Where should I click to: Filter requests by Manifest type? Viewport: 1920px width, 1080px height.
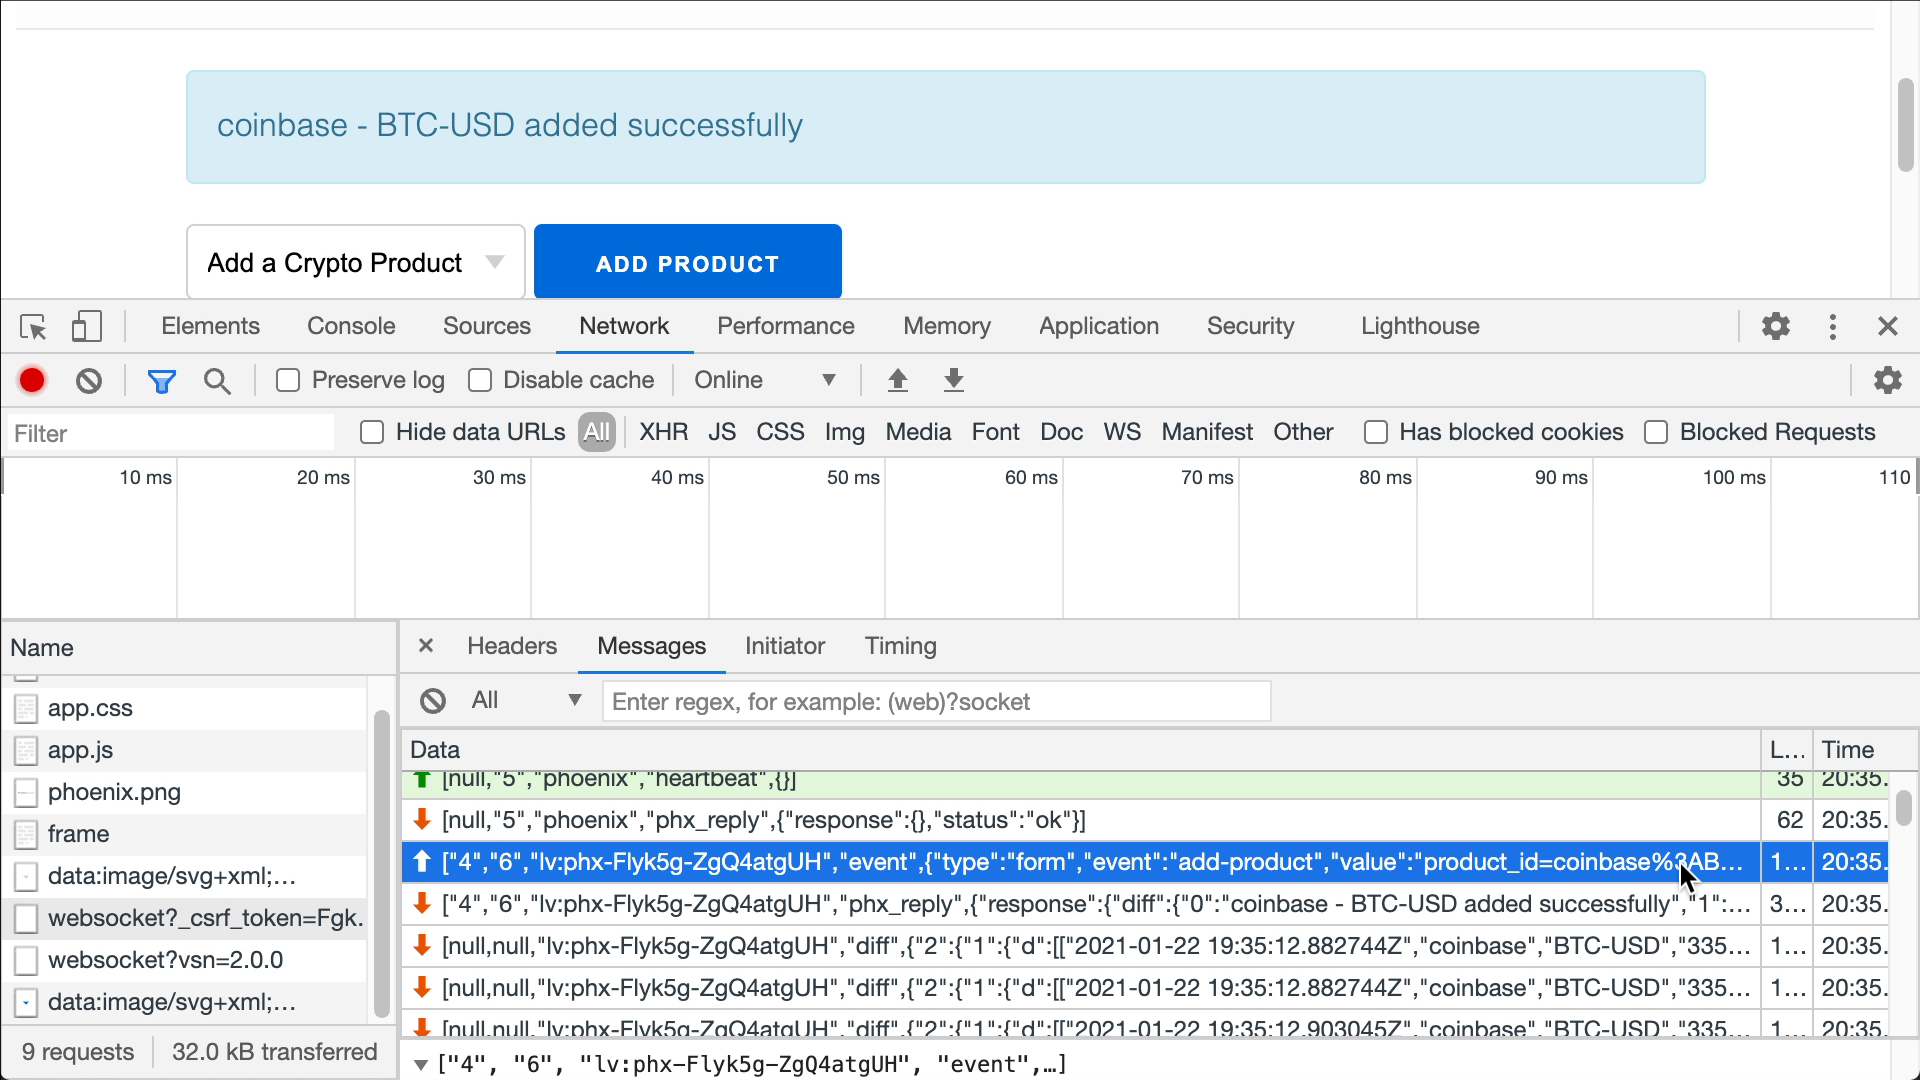tap(1207, 432)
